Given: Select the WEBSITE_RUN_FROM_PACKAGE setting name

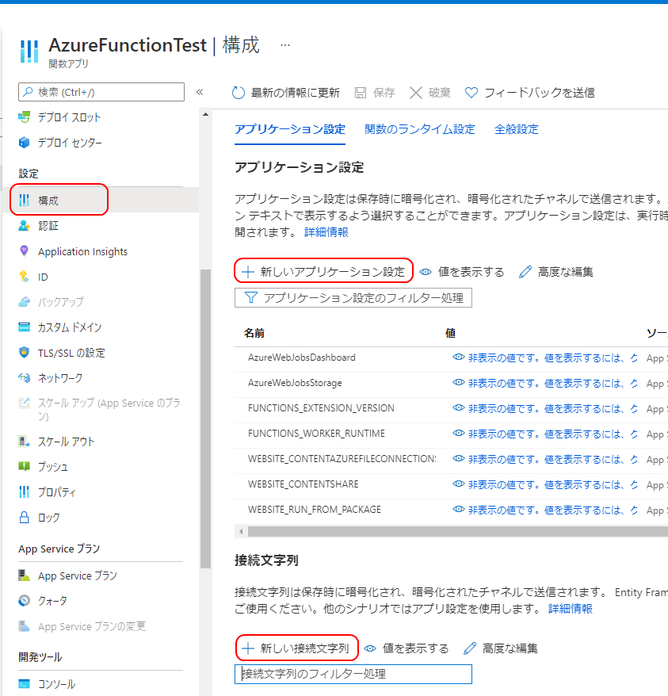Looking at the screenshot, I should 314,510.
